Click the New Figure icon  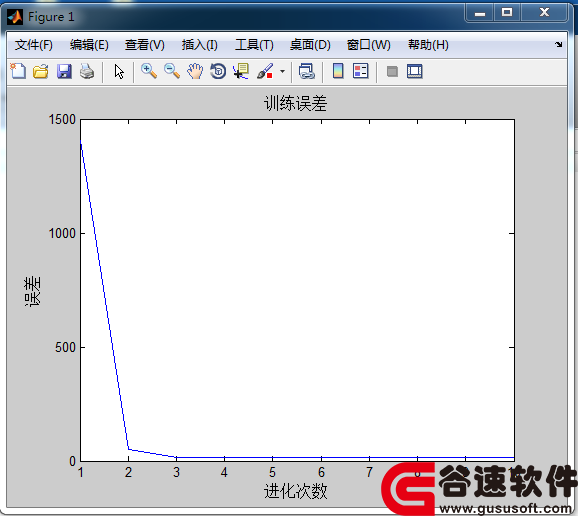[18, 71]
